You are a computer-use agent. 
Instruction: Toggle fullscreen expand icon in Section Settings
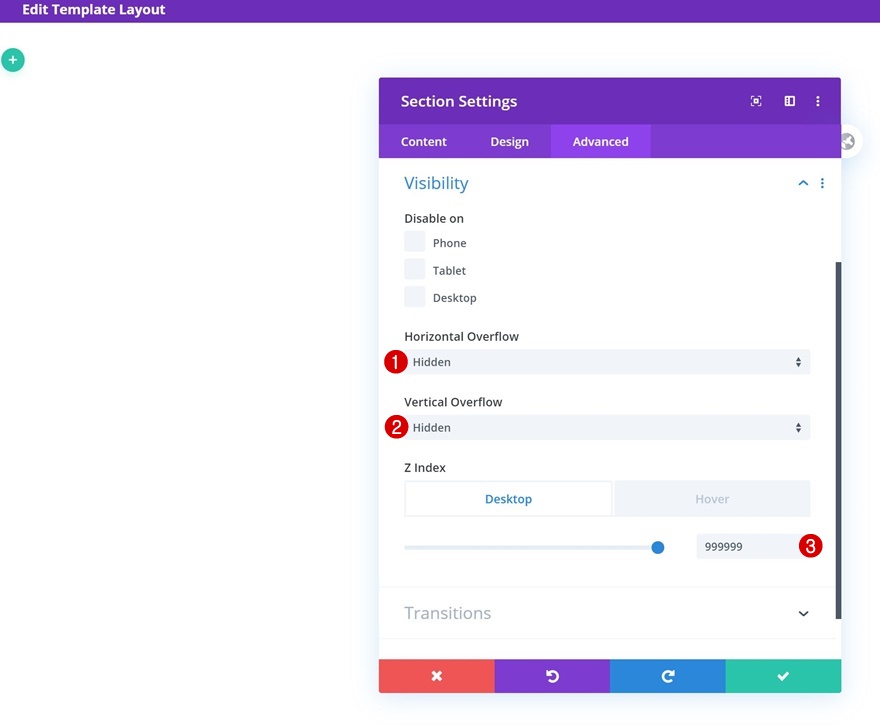point(756,101)
